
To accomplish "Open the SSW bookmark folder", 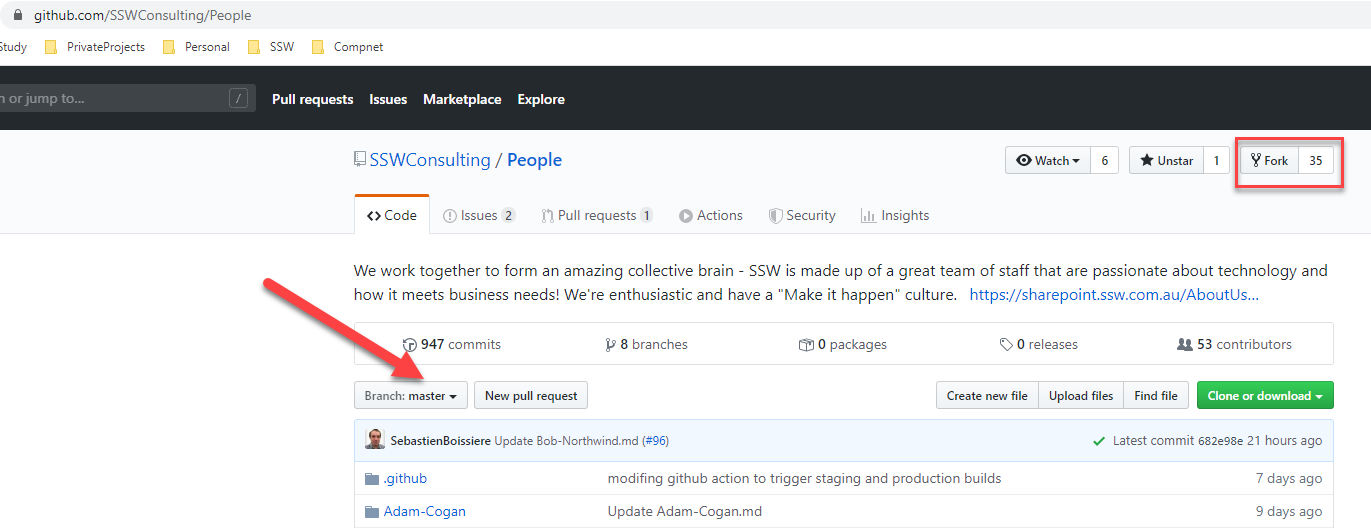I will (x=271, y=47).
